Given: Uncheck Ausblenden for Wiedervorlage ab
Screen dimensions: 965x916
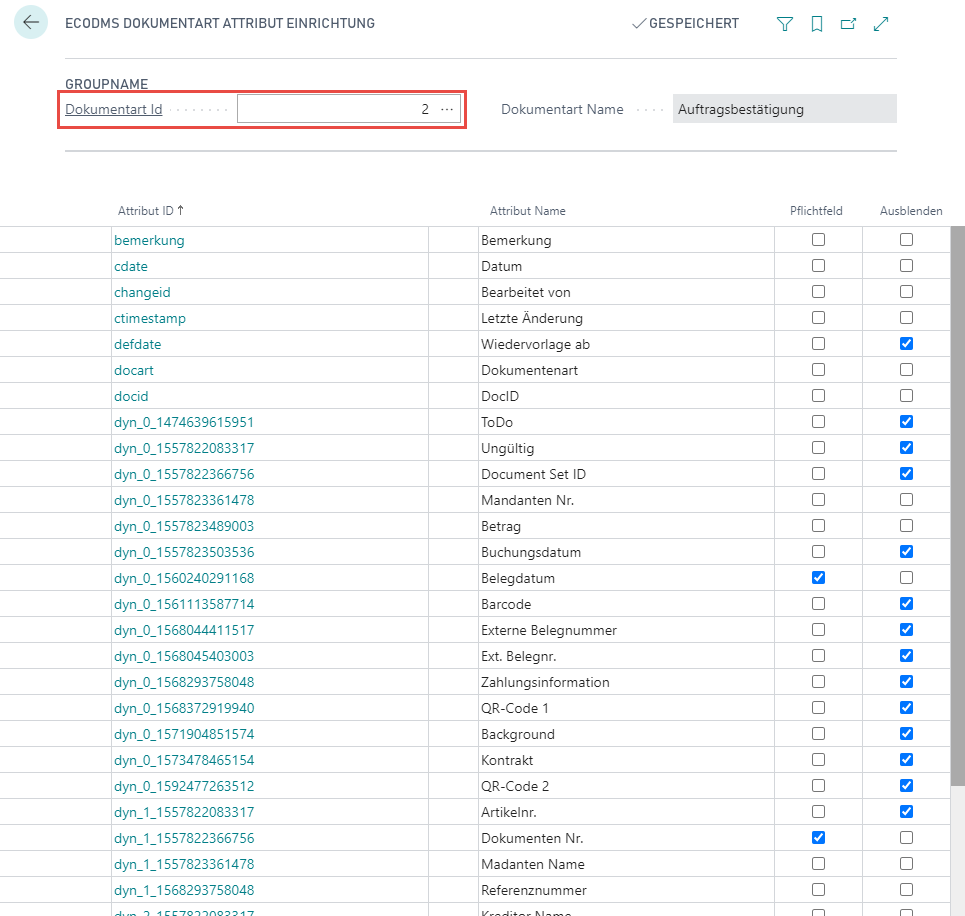Looking at the screenshot, I should [x=906, y=344].
